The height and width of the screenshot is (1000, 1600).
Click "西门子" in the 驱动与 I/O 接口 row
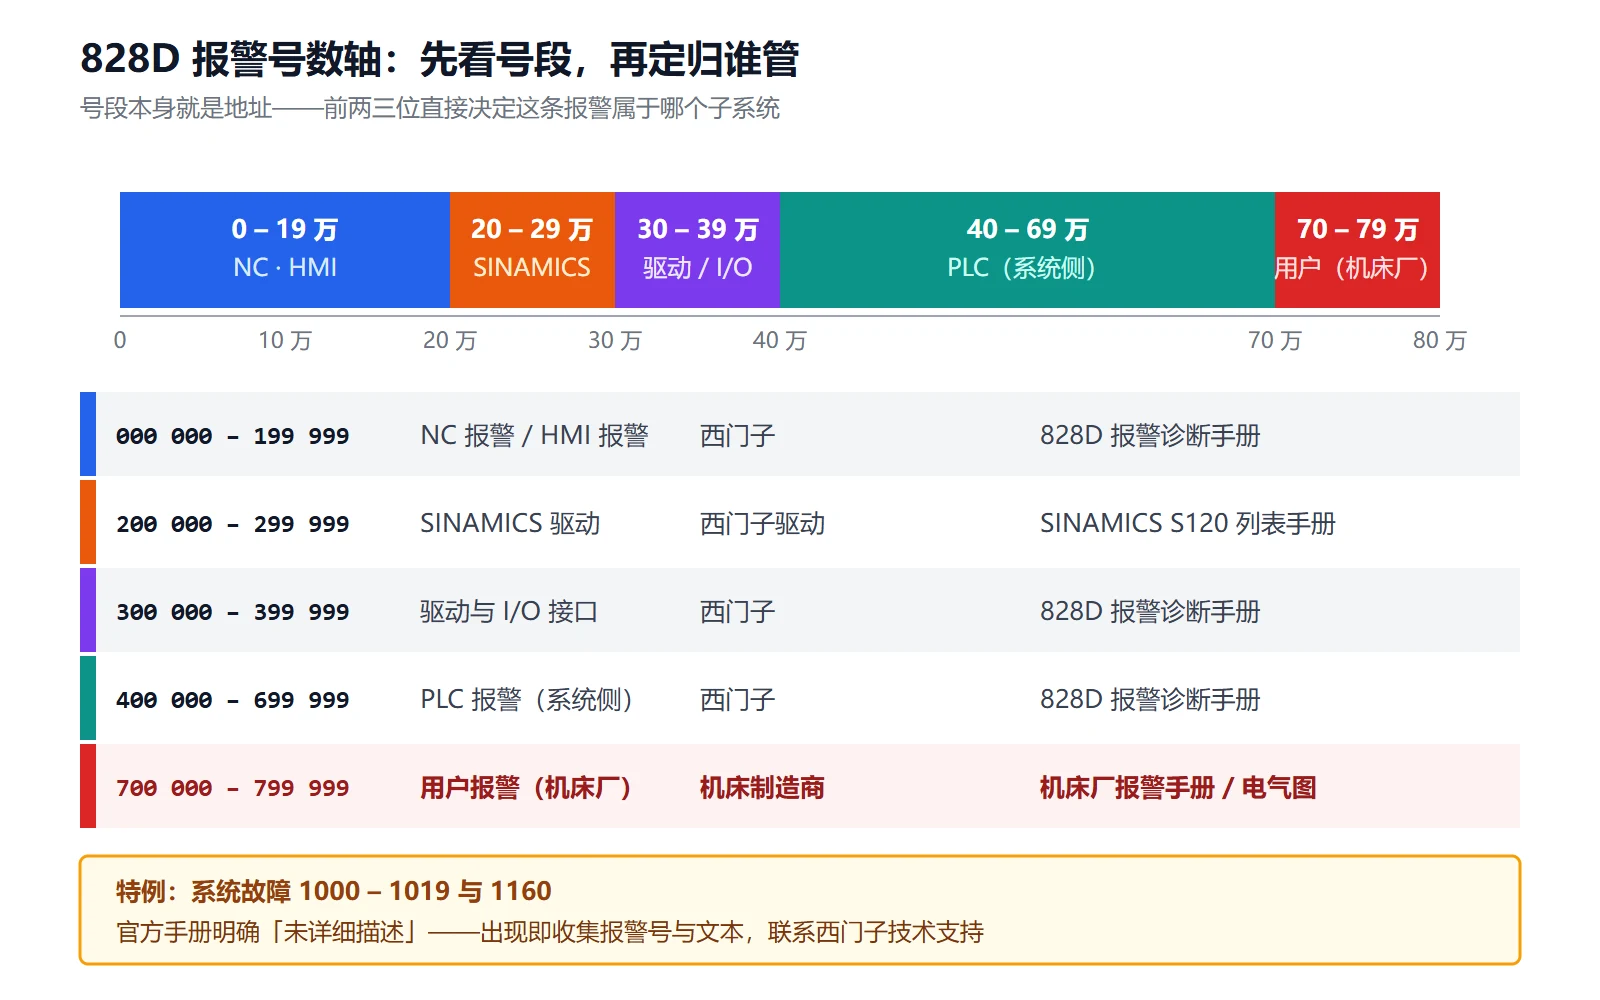point(738,611)
